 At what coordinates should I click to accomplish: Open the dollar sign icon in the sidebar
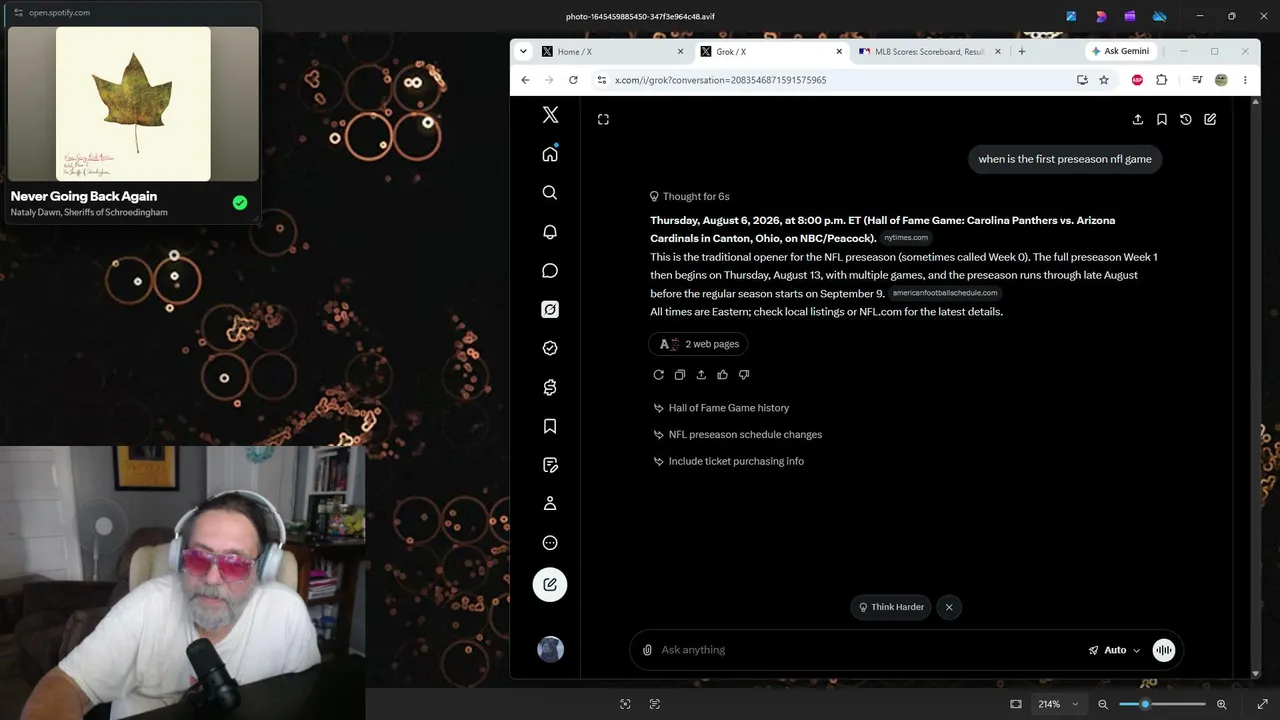pos(550,388)
